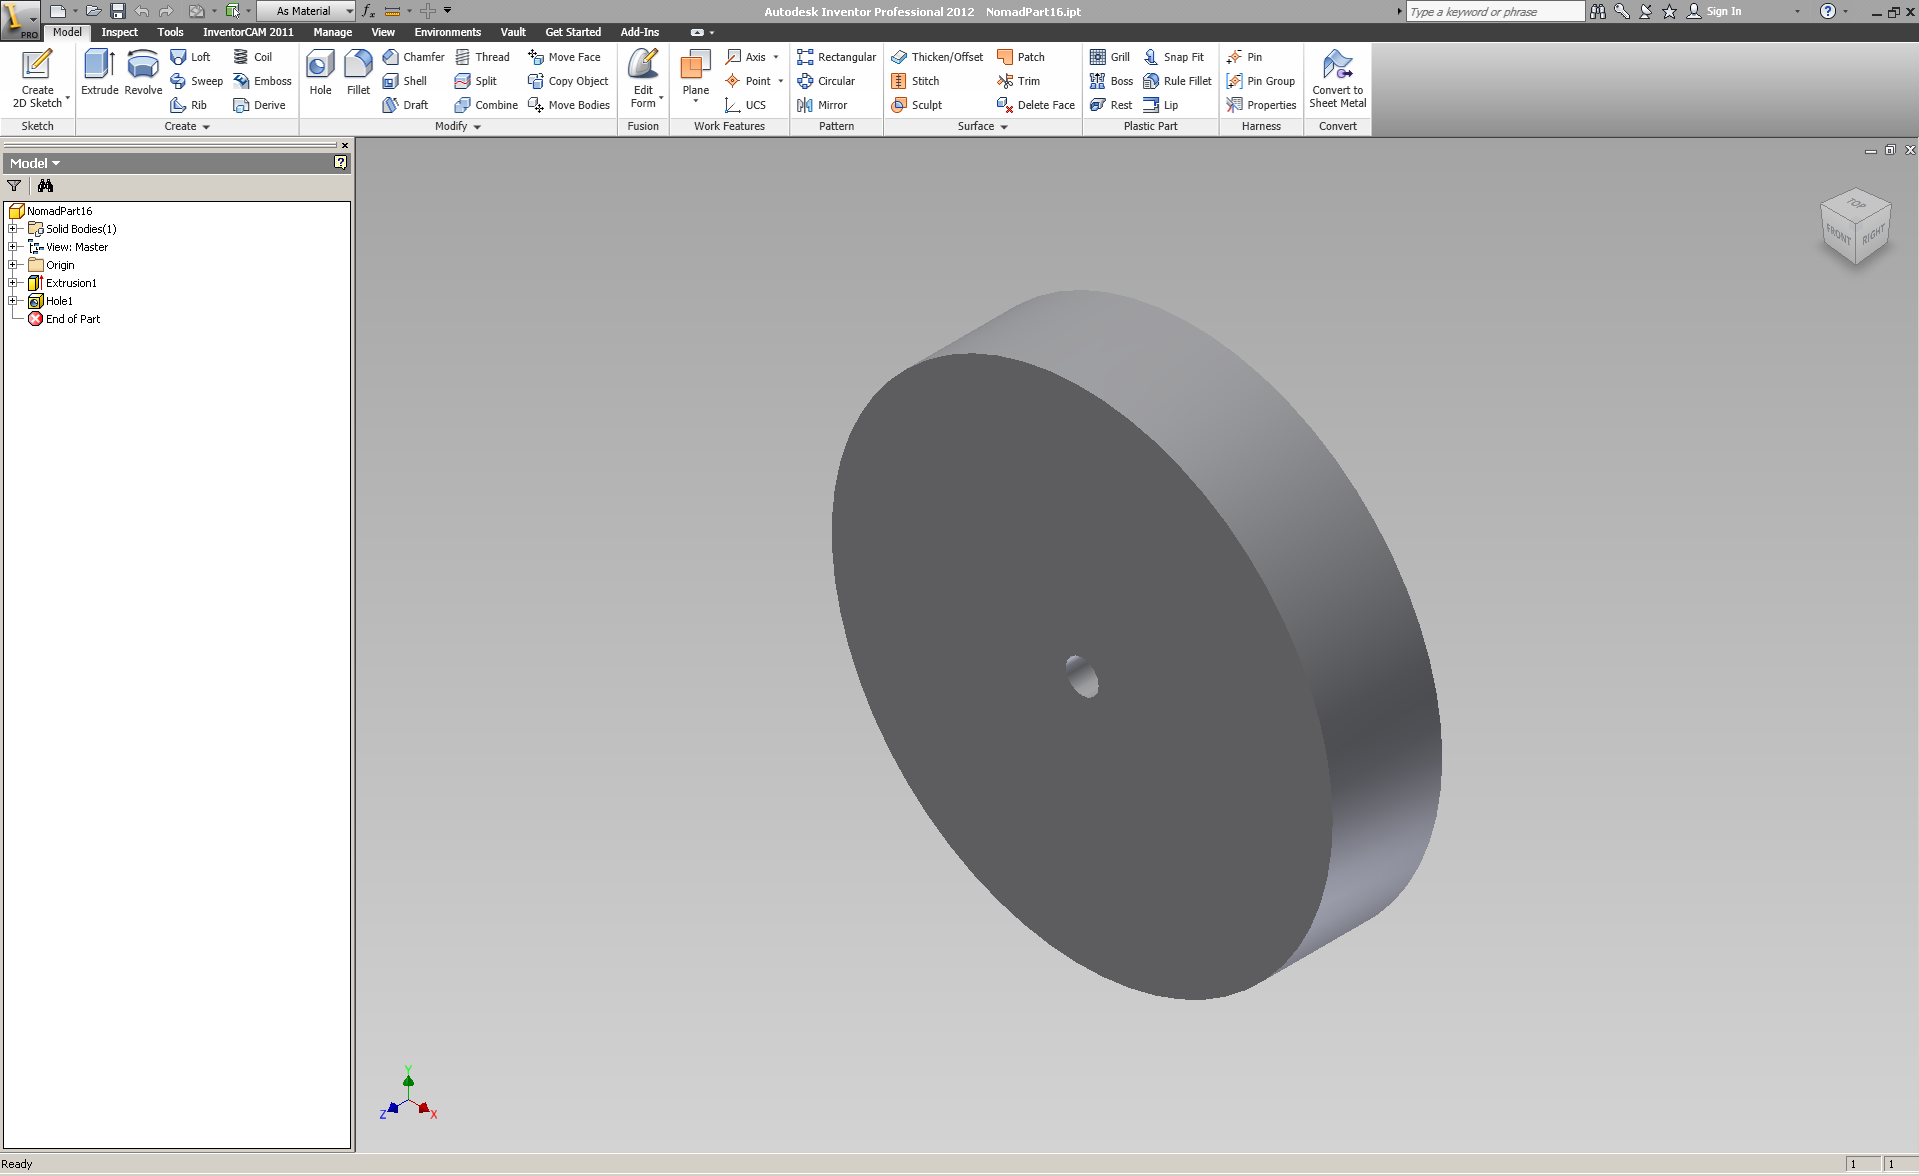Open the Derive tool

(259, 105)
